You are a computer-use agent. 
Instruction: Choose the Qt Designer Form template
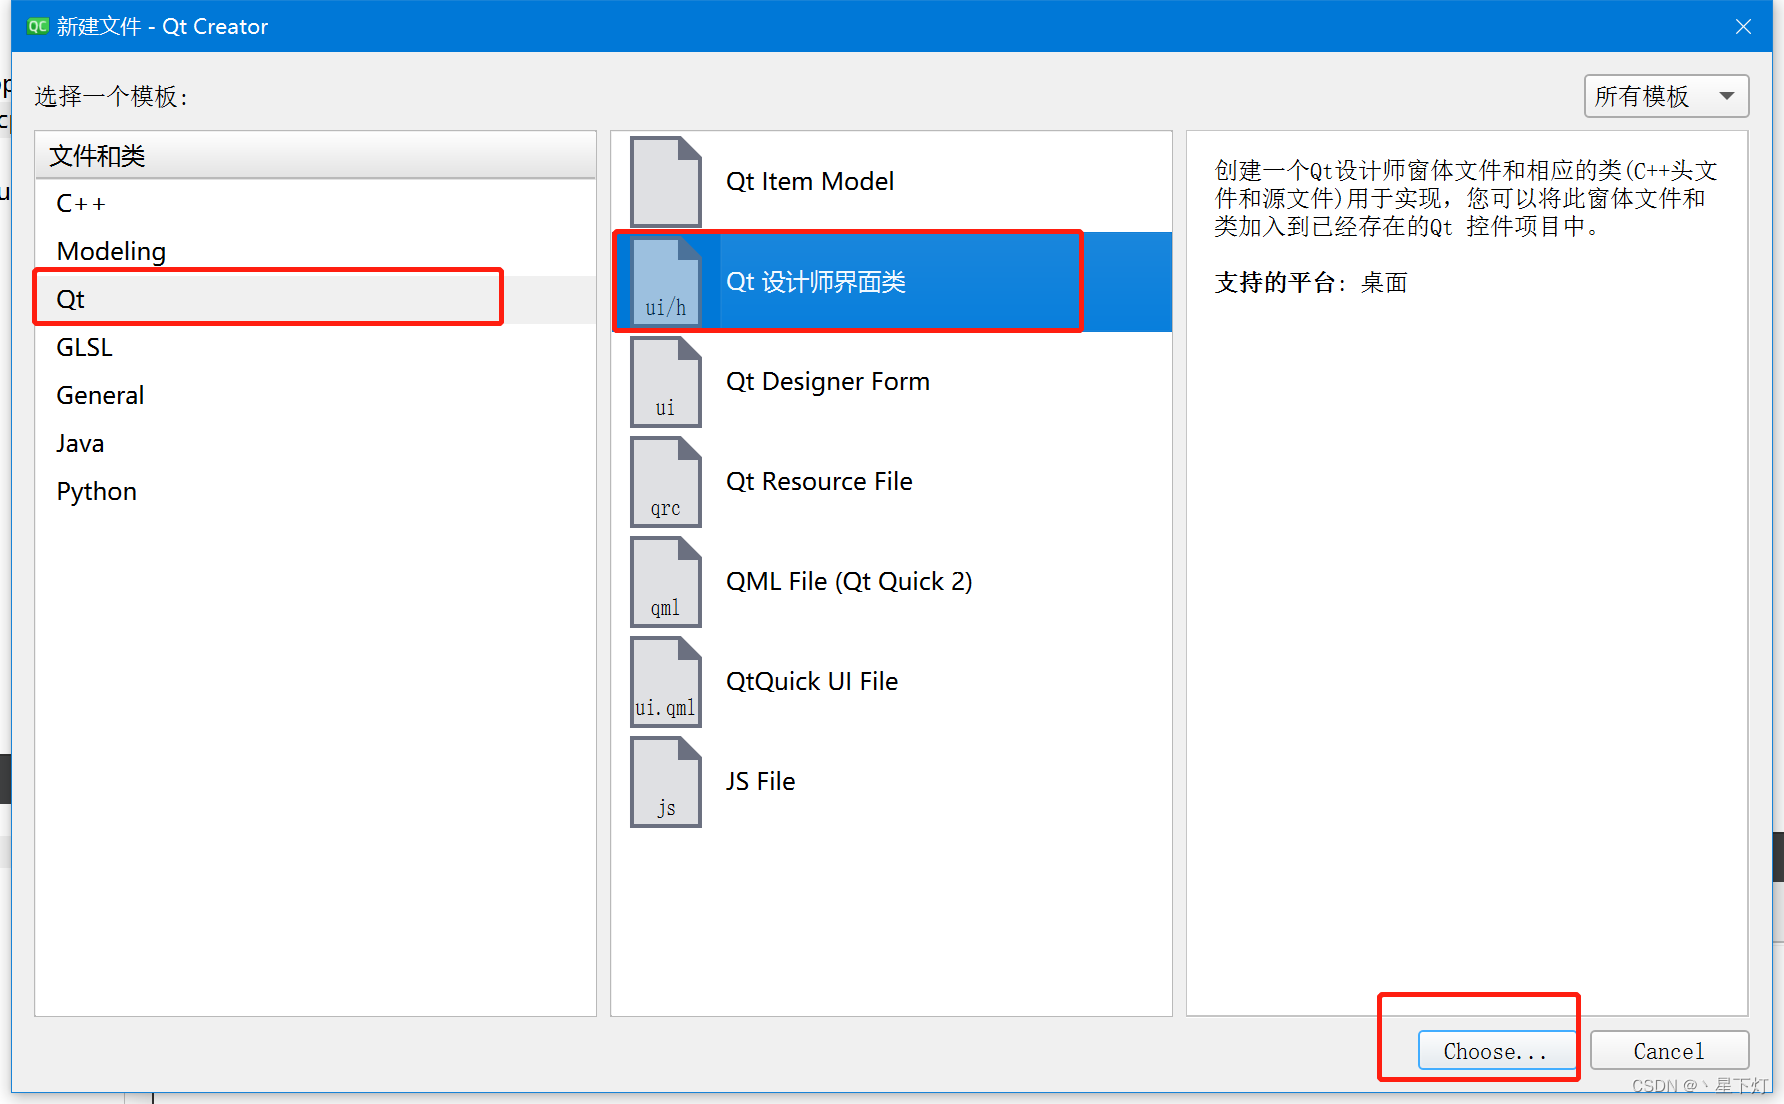coord(891,382)
